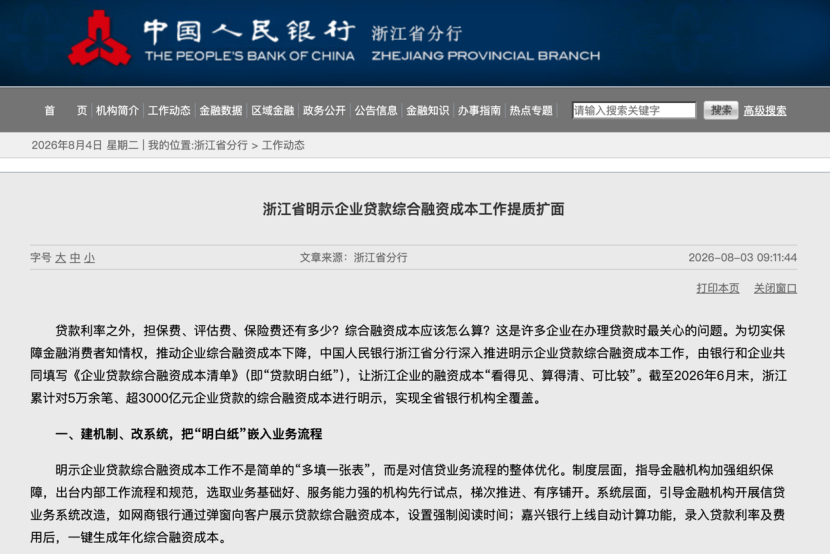Set font size to 中
Viewport: 830px width, 554px height.
tap(75, 258)
